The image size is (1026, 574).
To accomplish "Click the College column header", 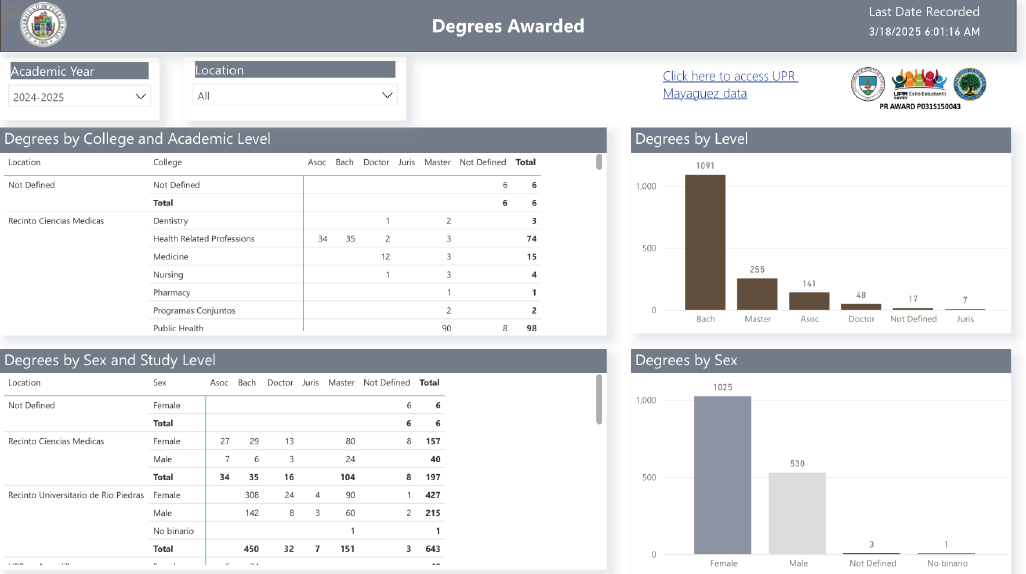I will coord(167,162).
